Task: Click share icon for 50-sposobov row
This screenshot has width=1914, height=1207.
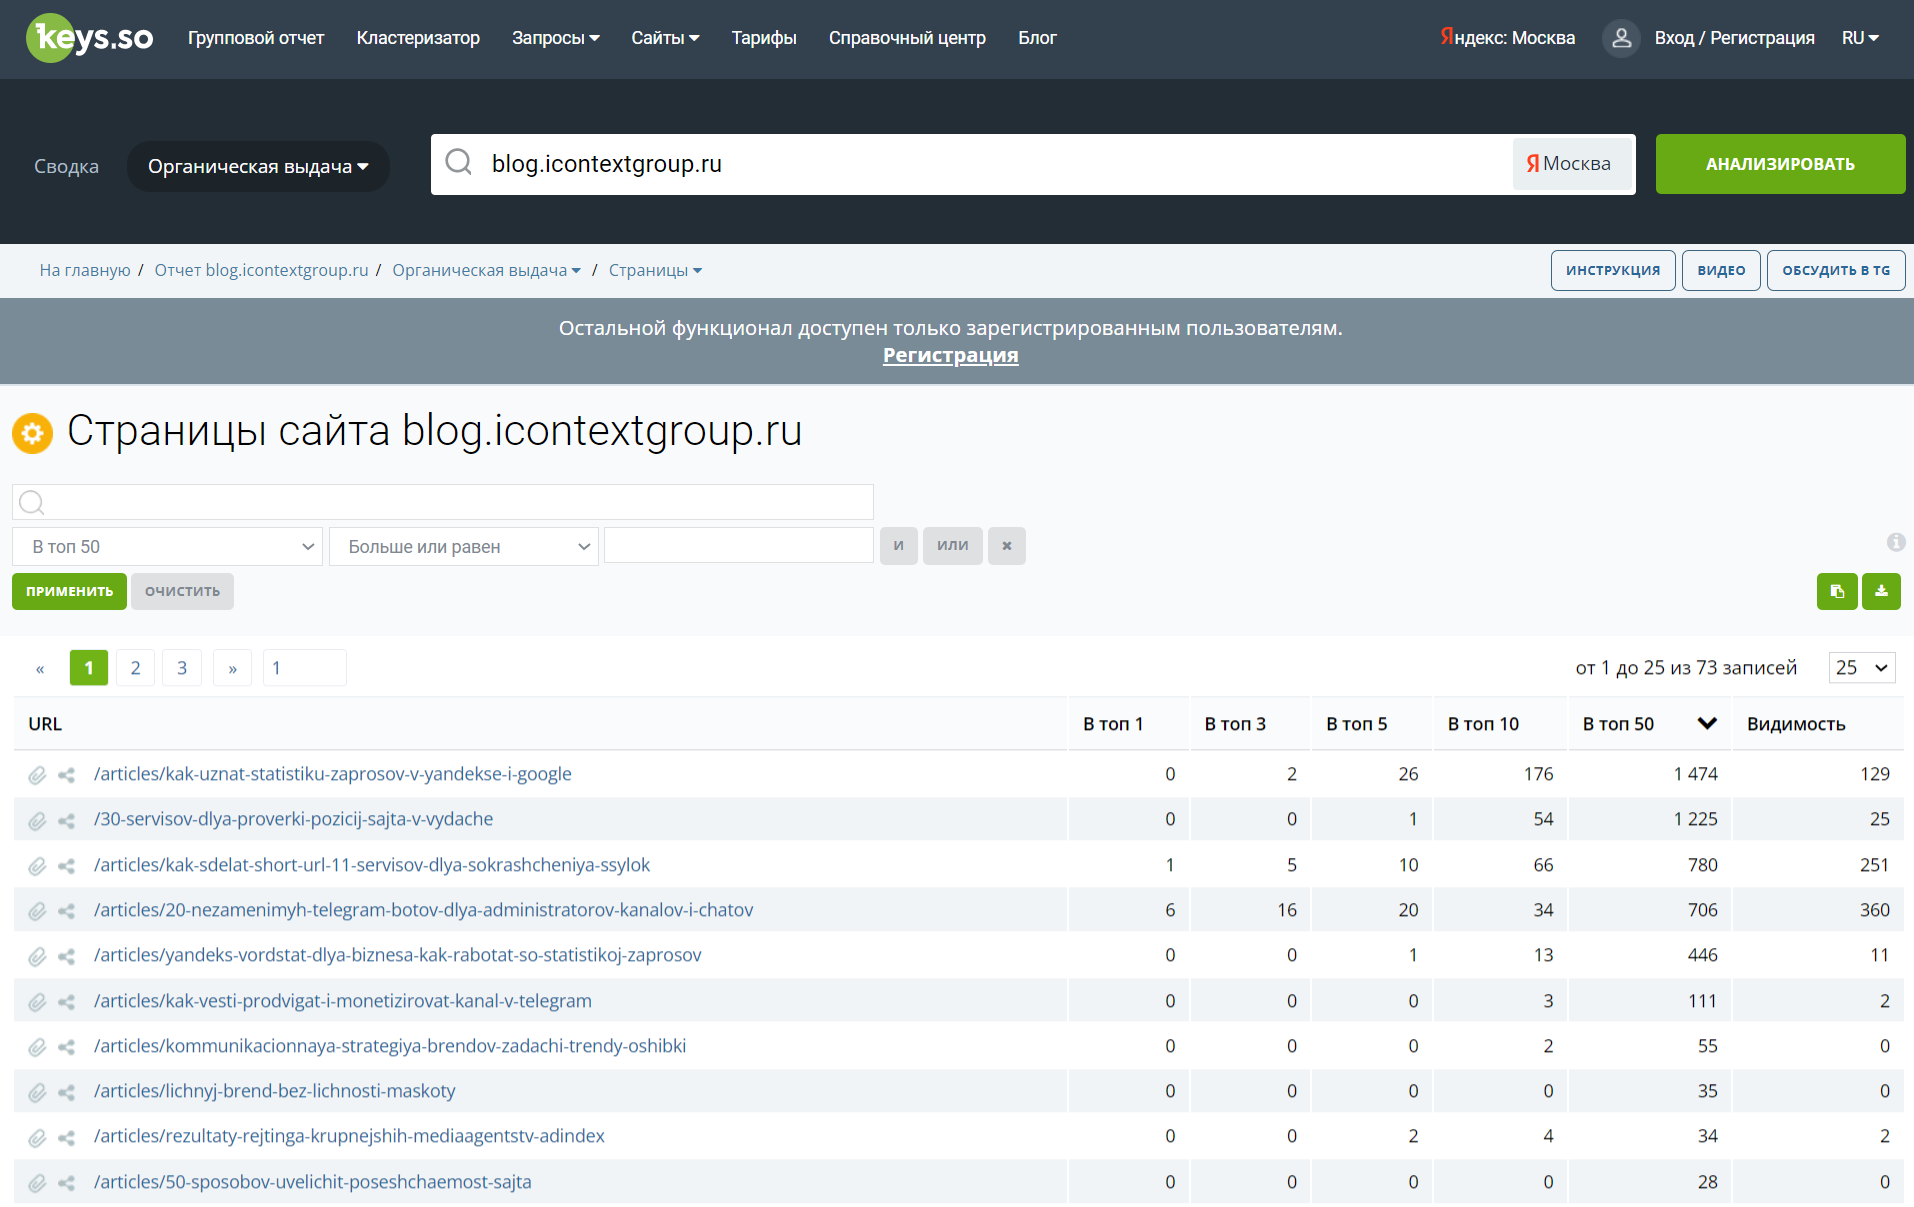Action: pyautogui.click(x=67, y=1183)
